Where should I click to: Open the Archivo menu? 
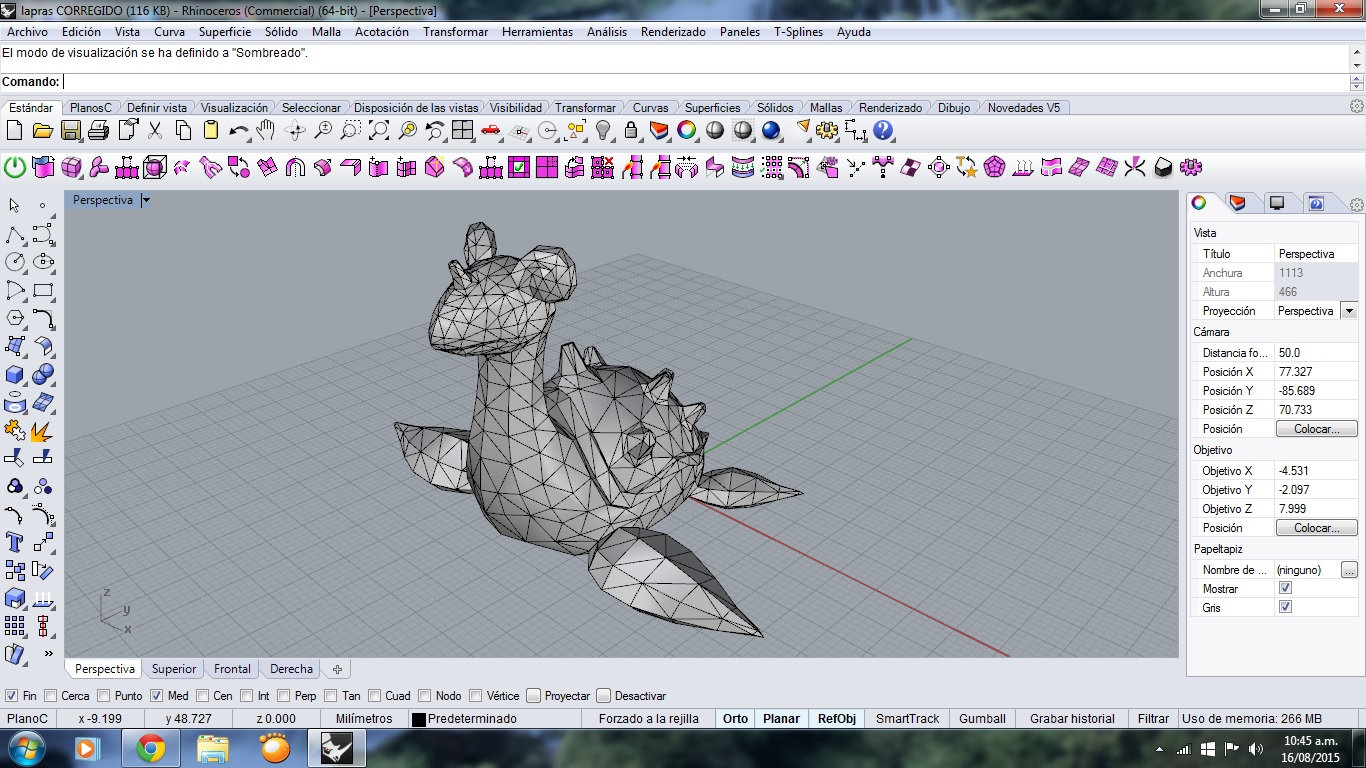(x=27, y=32)
